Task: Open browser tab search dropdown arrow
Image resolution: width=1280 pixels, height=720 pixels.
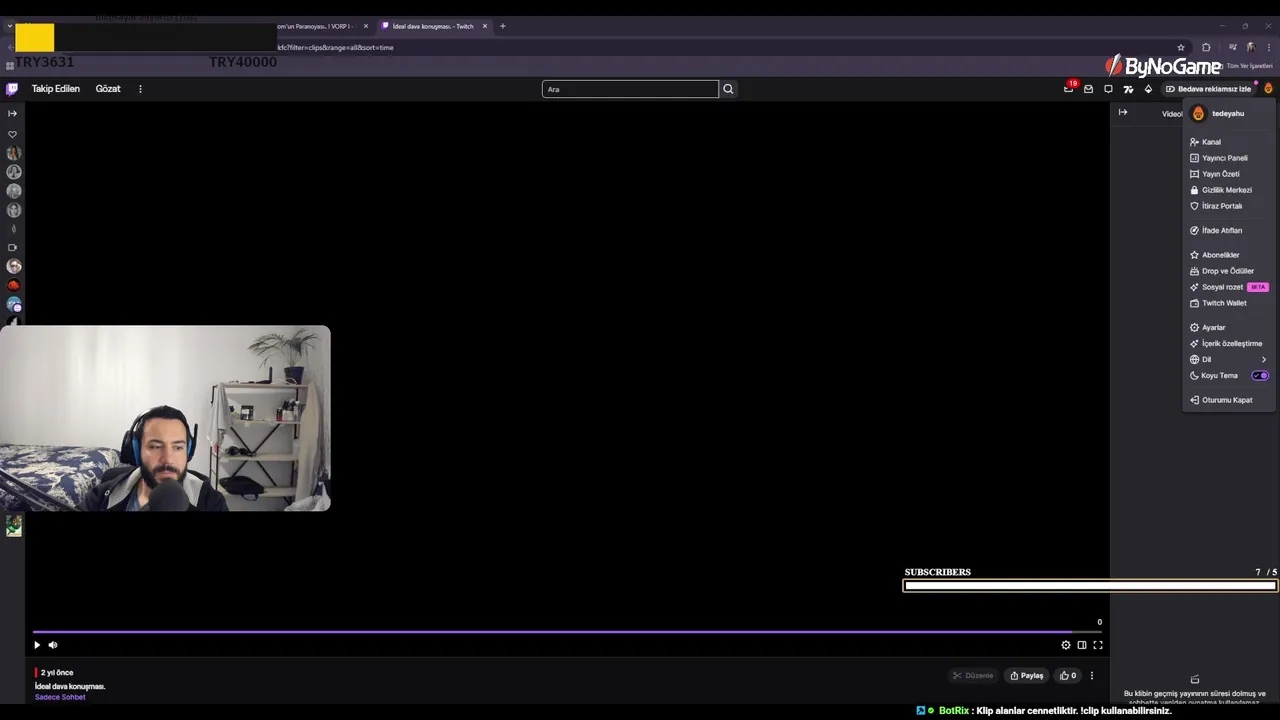Action: coord(9,26)
